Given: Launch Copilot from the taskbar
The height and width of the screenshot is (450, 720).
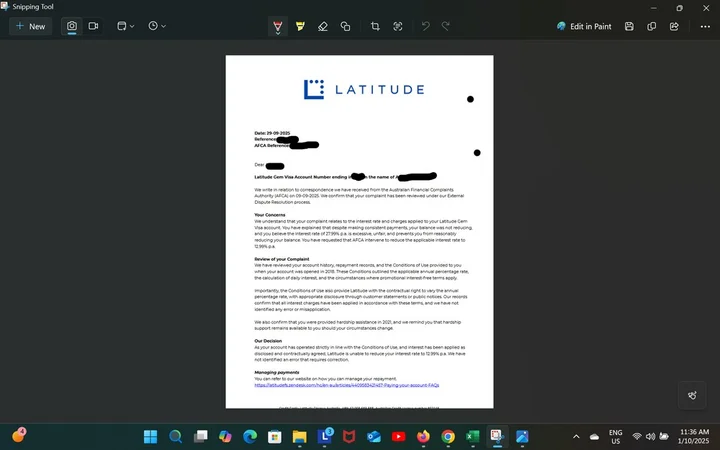Looking at the screenshot, I should (225, 436).
